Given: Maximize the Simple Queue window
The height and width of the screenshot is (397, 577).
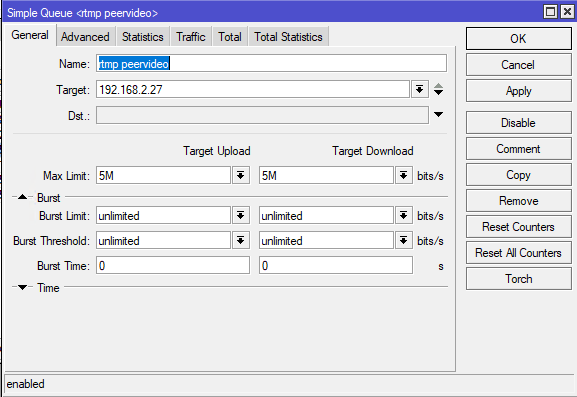Looking at the screenshot, I should [550, 12].
